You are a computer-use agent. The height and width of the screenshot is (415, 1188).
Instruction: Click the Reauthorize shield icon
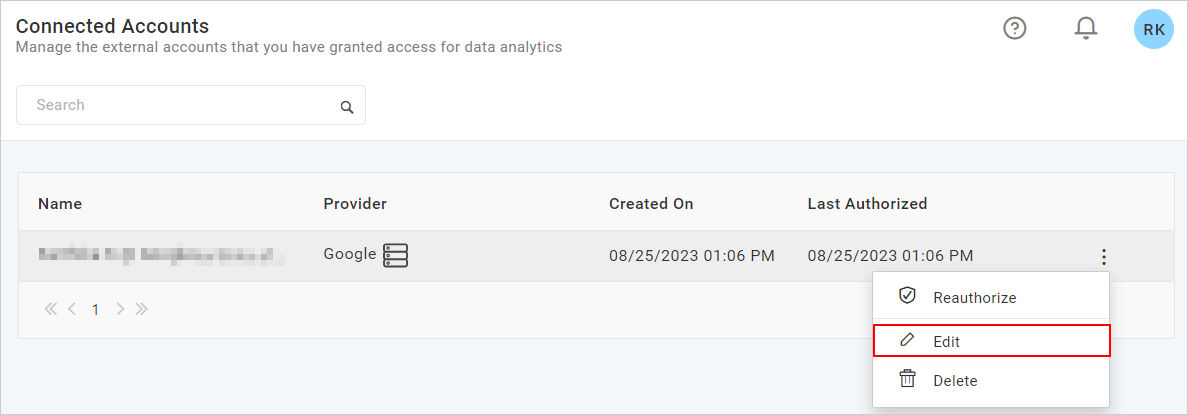(x=907, y=296)
